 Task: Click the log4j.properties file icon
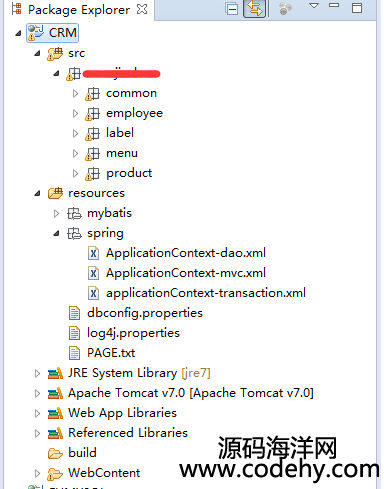(74, 333)
